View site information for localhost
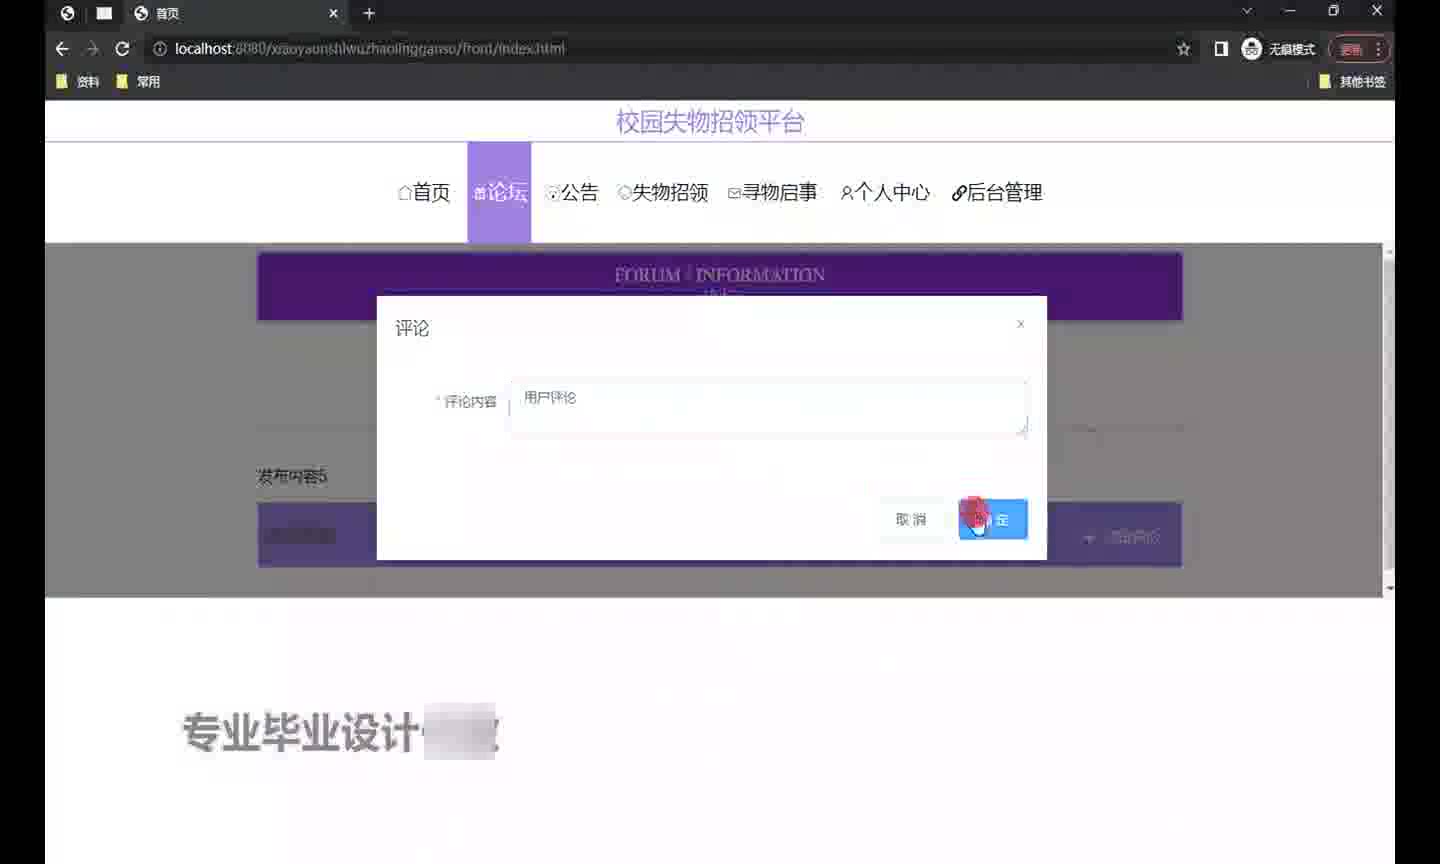This screenshot has width=1440, height=864. tap(159, 49)
